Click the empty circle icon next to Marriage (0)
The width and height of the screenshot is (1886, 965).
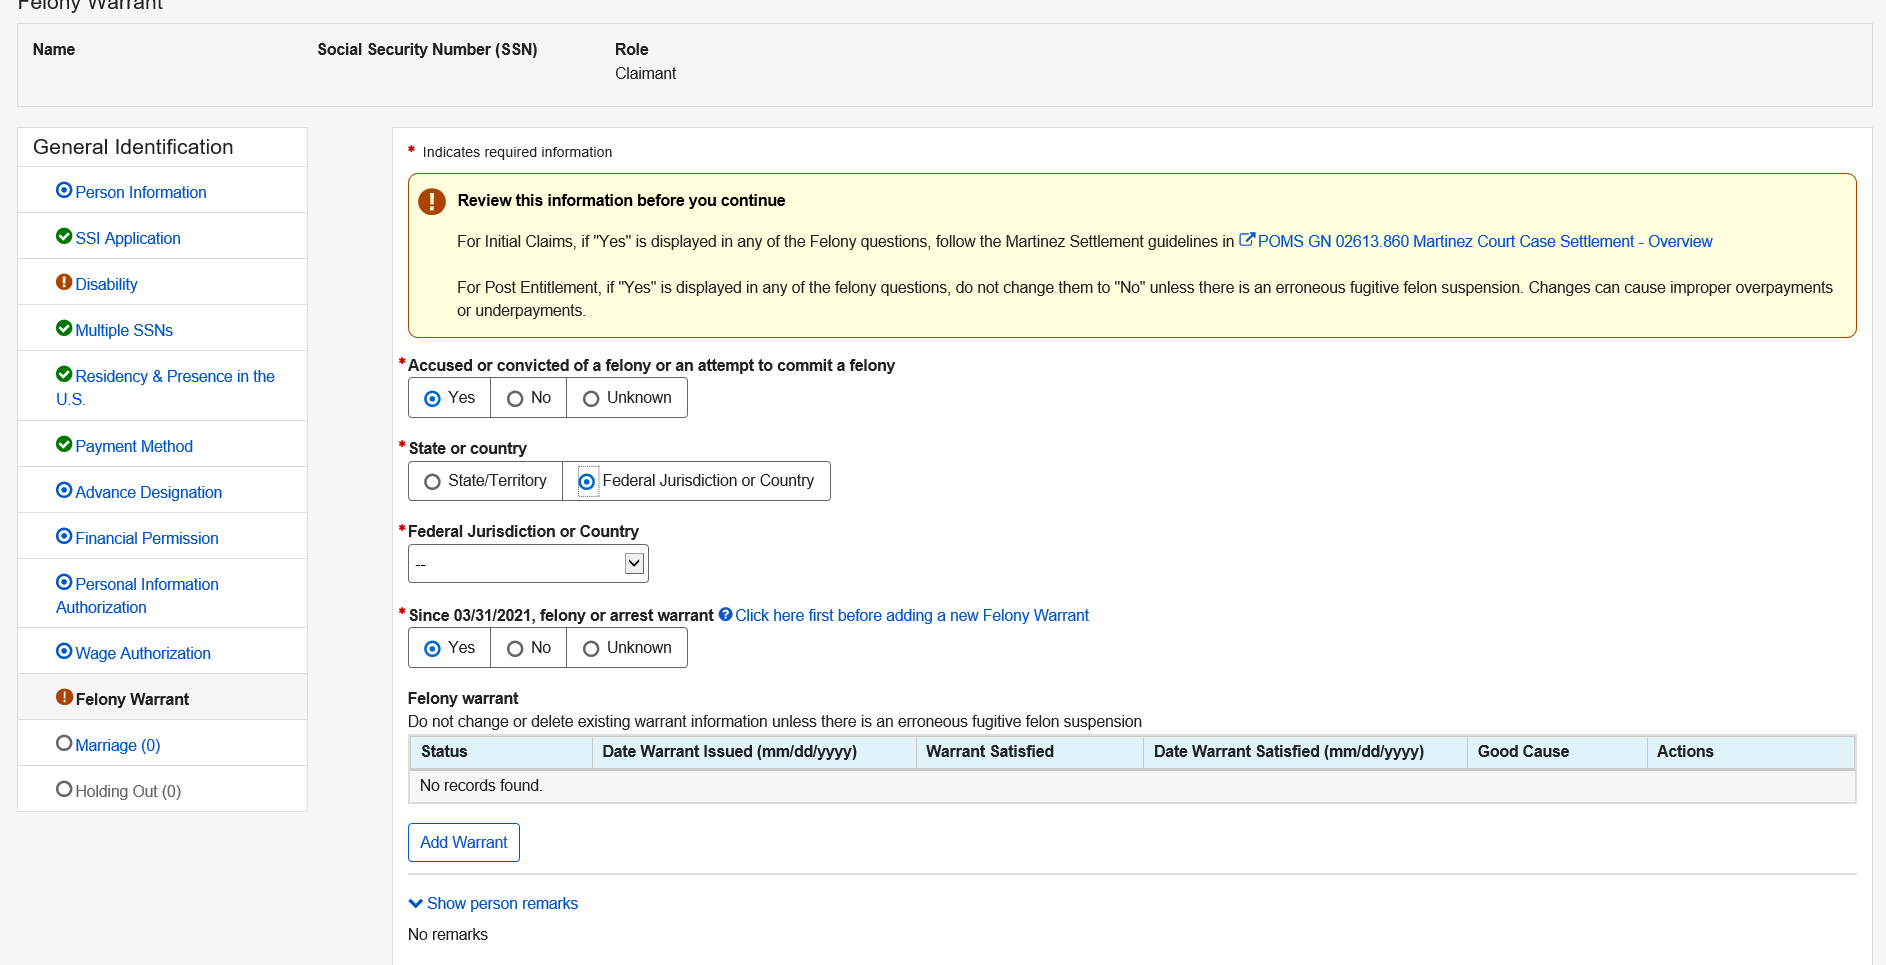64,744
